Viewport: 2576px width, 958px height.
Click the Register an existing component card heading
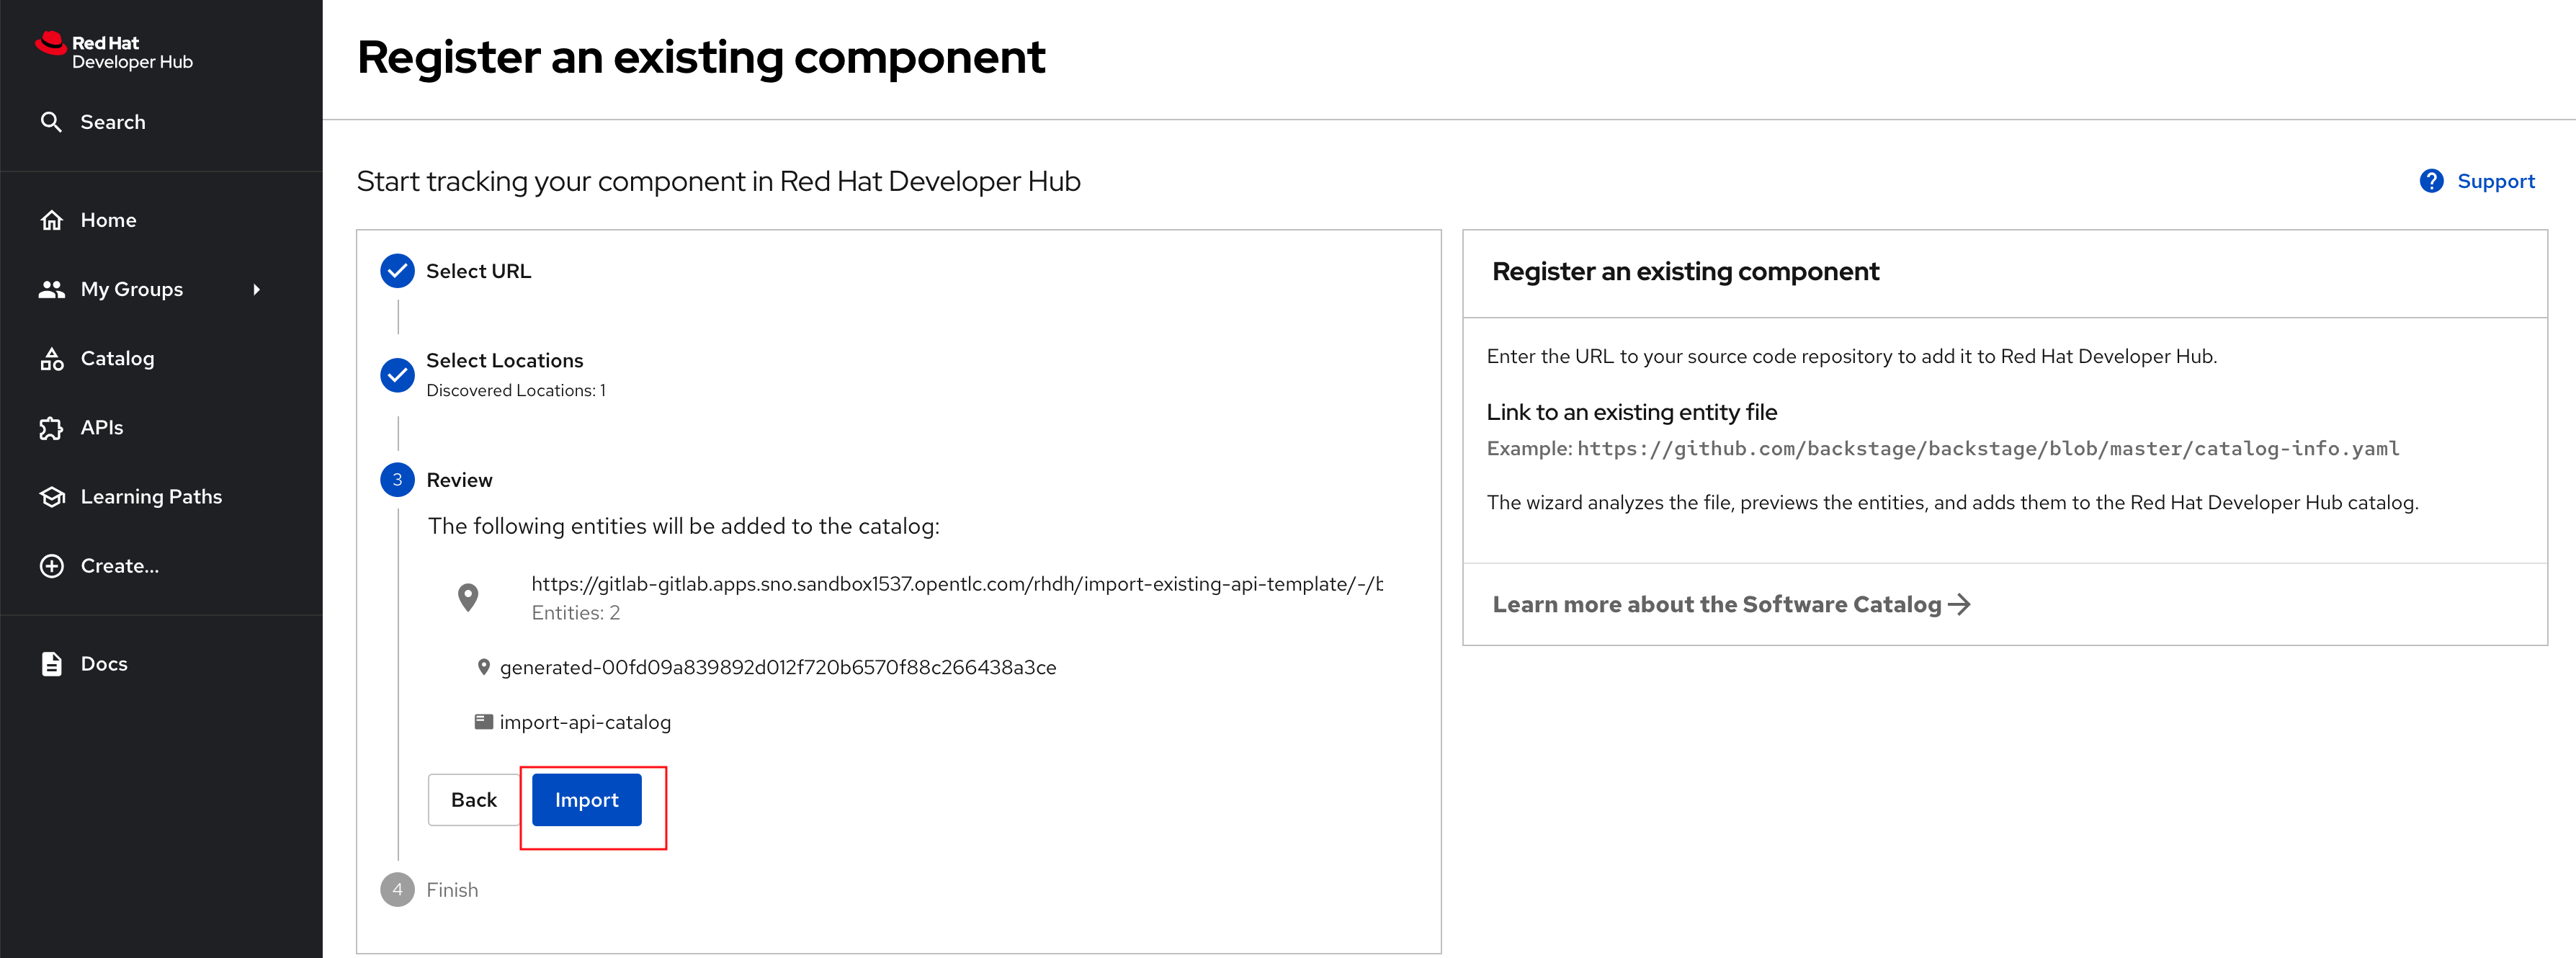[1685, 272]
